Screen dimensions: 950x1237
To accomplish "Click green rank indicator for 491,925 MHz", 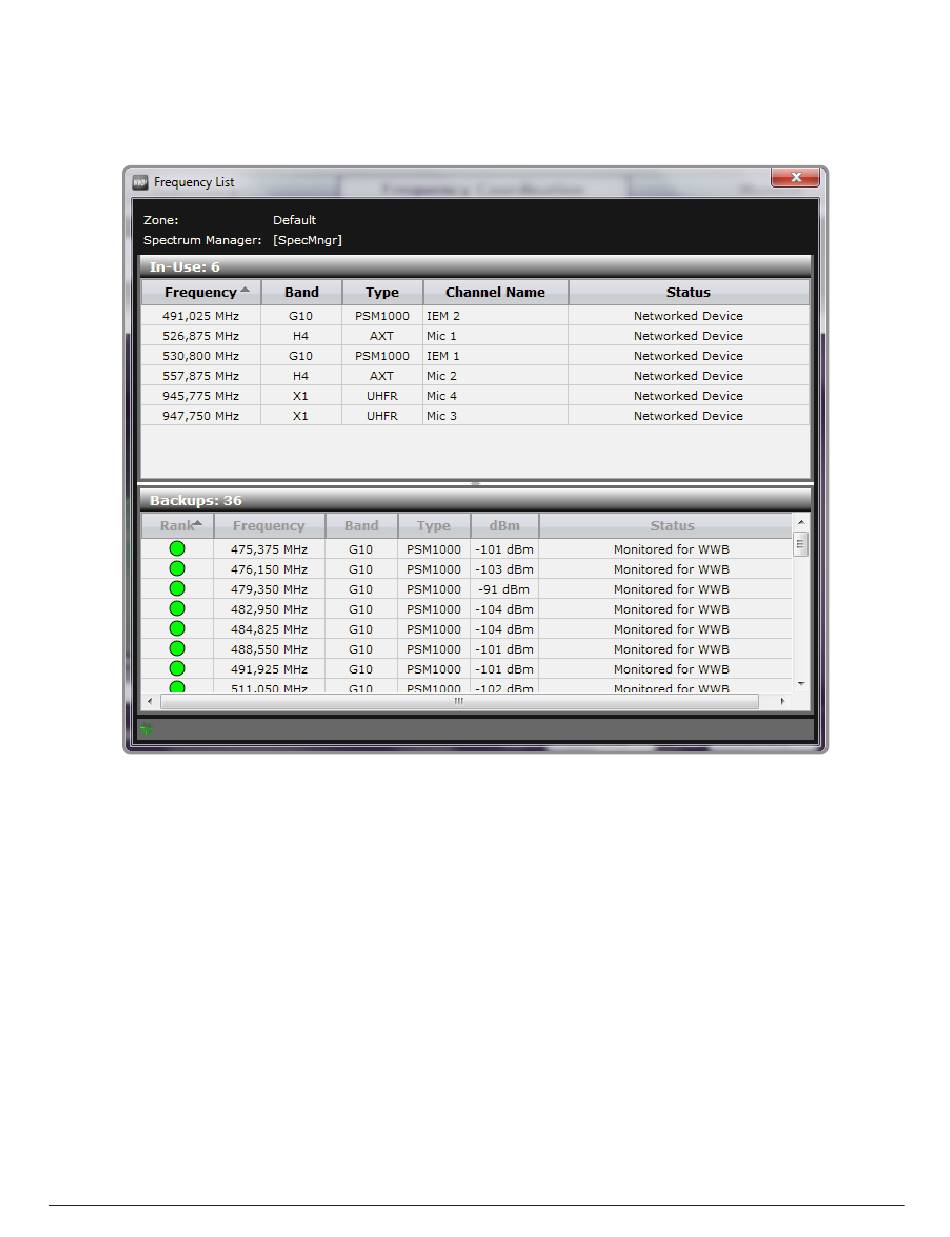I will pos(177,669).
